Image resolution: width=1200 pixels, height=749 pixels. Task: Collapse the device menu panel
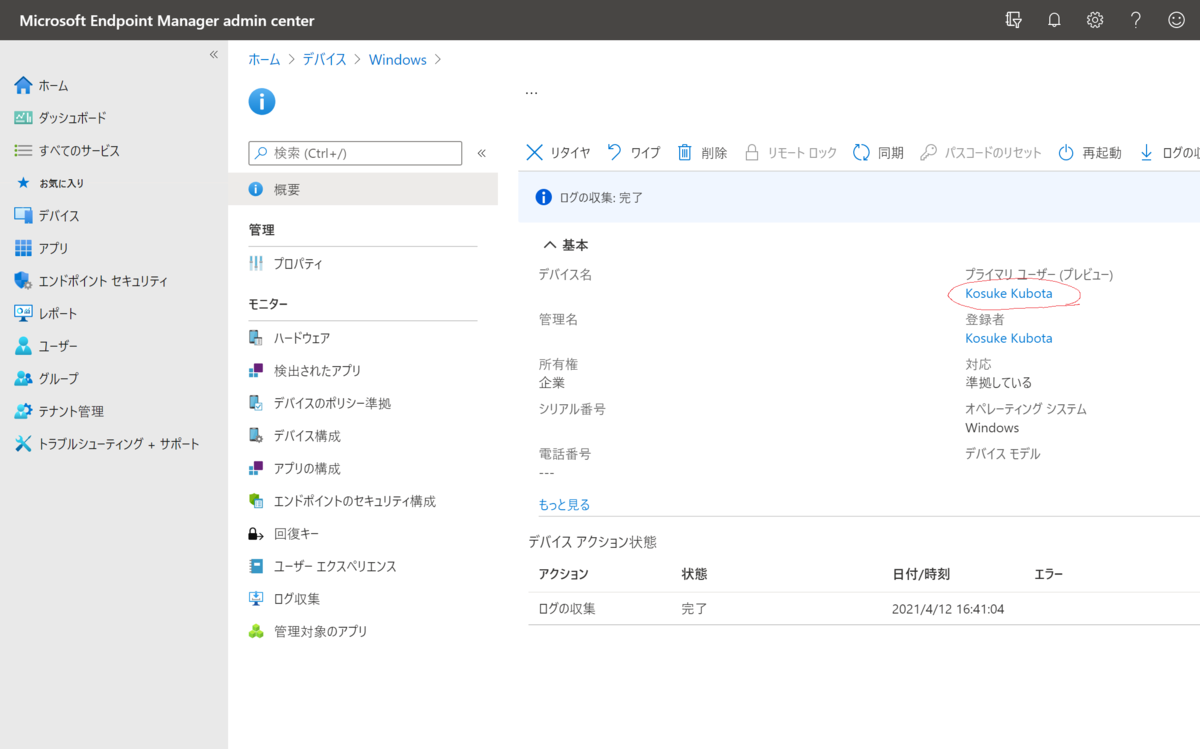coord(481,153)
